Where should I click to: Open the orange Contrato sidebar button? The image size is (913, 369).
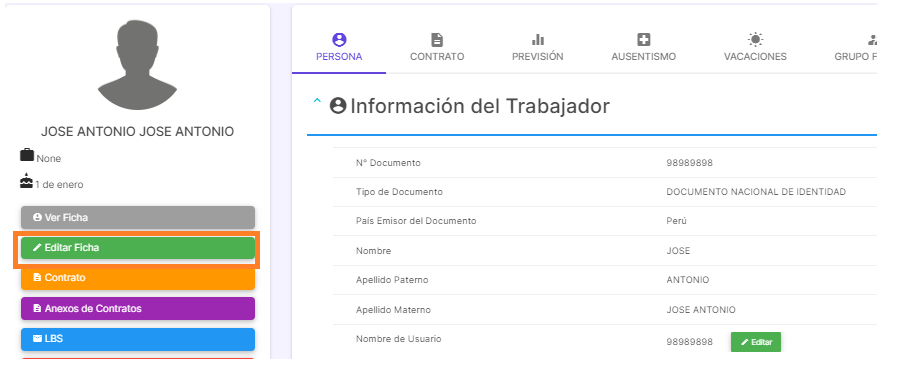138,278
